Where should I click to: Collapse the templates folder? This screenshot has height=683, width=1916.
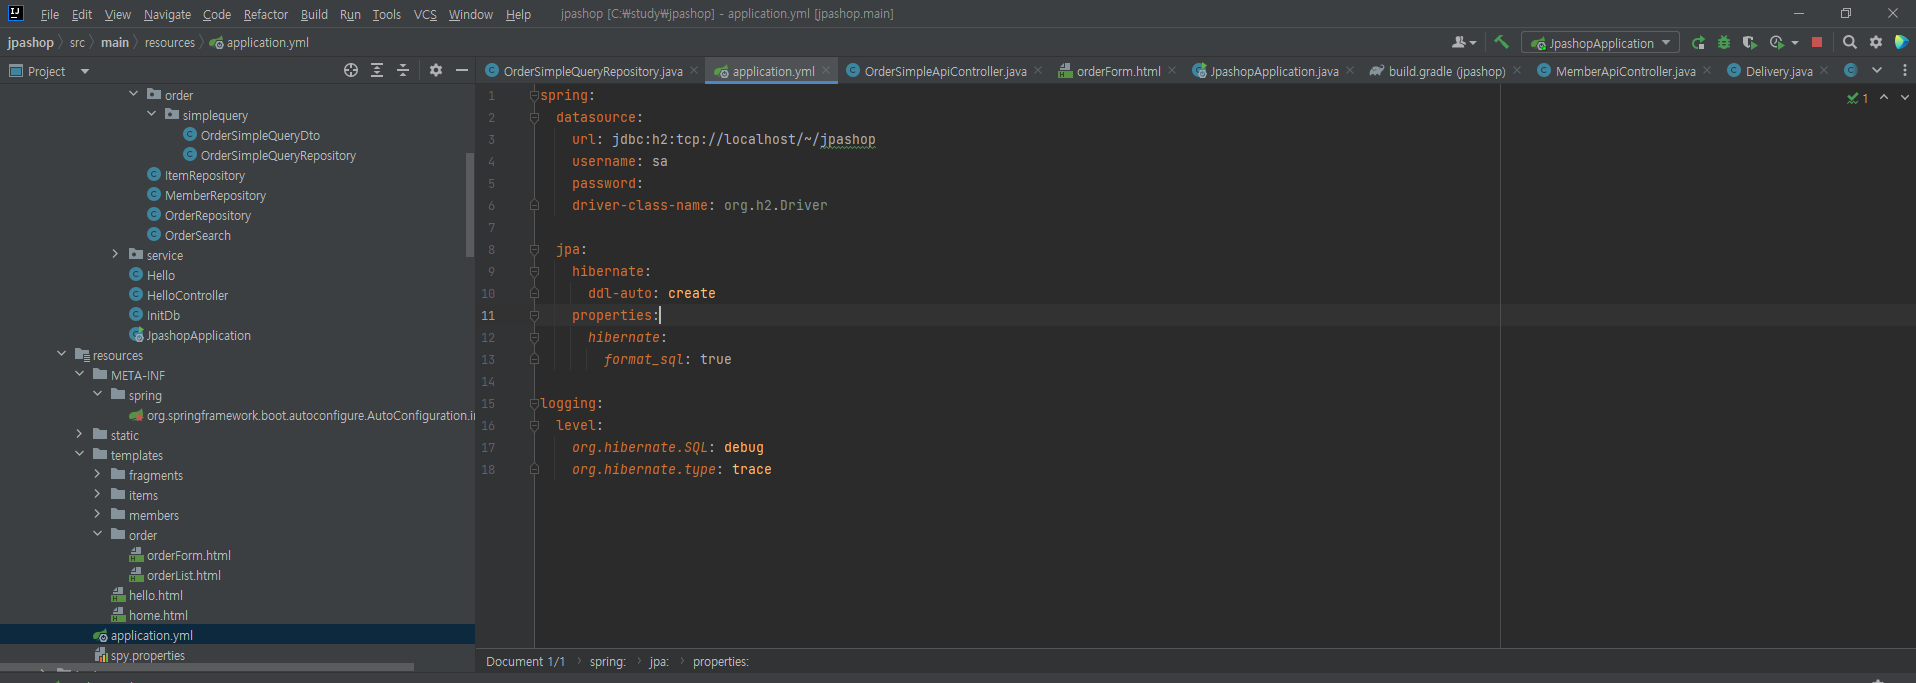click(x=80, y=454)
